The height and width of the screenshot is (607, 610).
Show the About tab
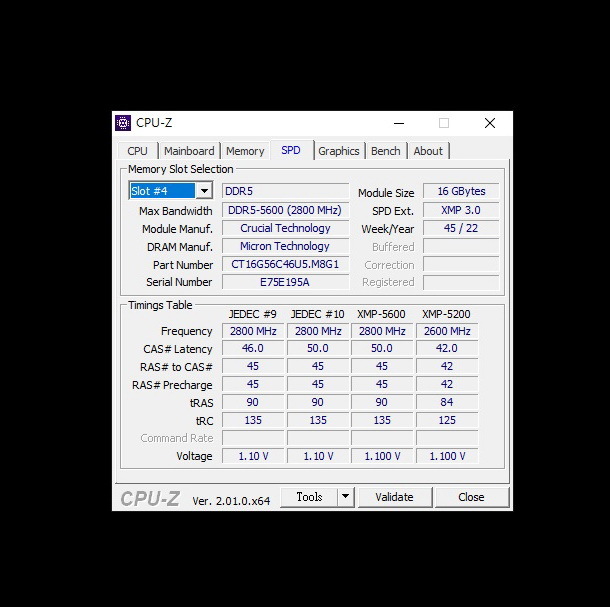(x=428, y=151)
